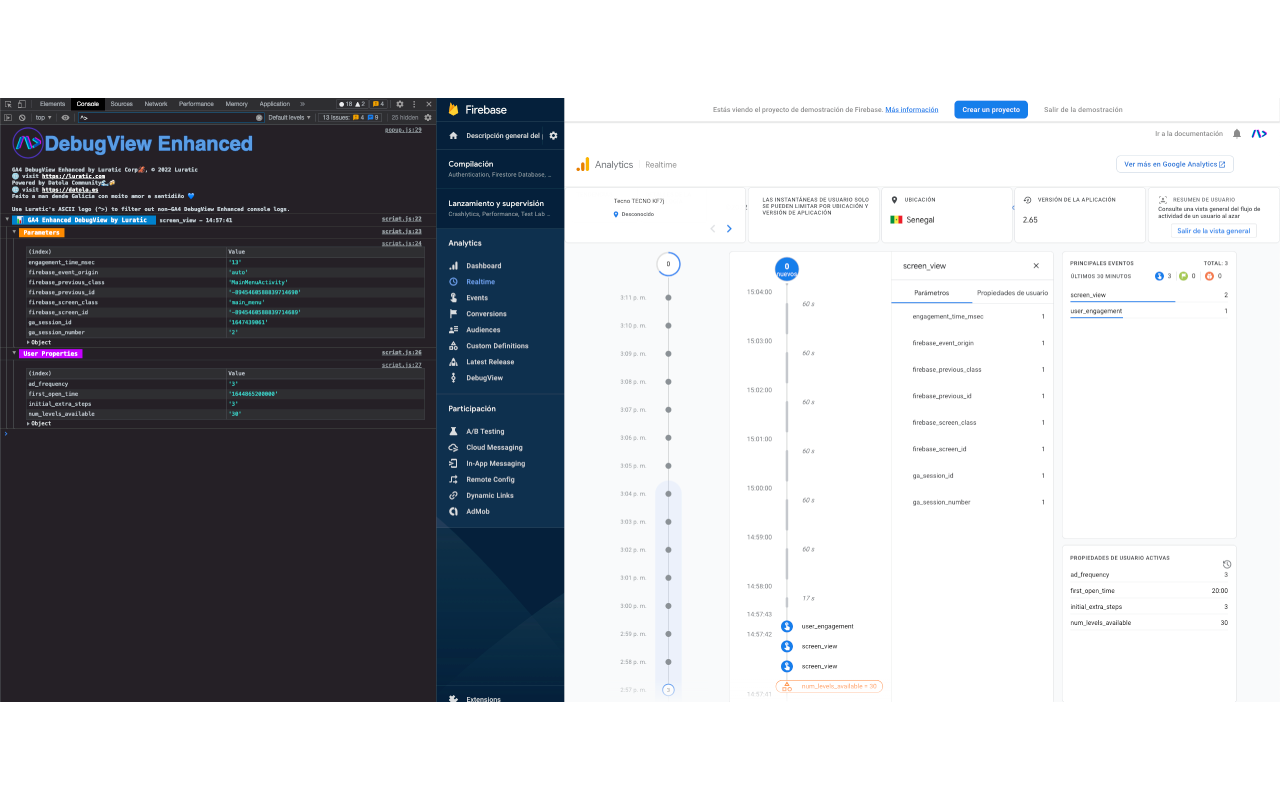Go to next user snapshot arrow

click(x=729, y=229)
